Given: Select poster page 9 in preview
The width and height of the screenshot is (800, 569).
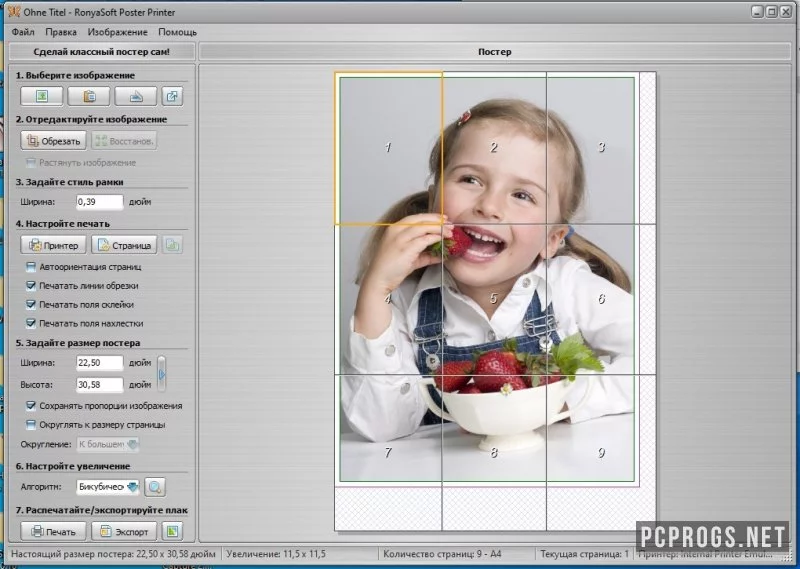Looking at the screenshot, I should (x=601, y=453).
